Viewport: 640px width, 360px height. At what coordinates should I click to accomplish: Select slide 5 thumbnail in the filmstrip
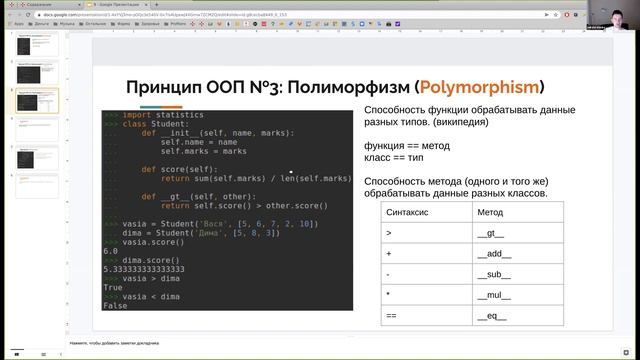(x=37, y=158)
